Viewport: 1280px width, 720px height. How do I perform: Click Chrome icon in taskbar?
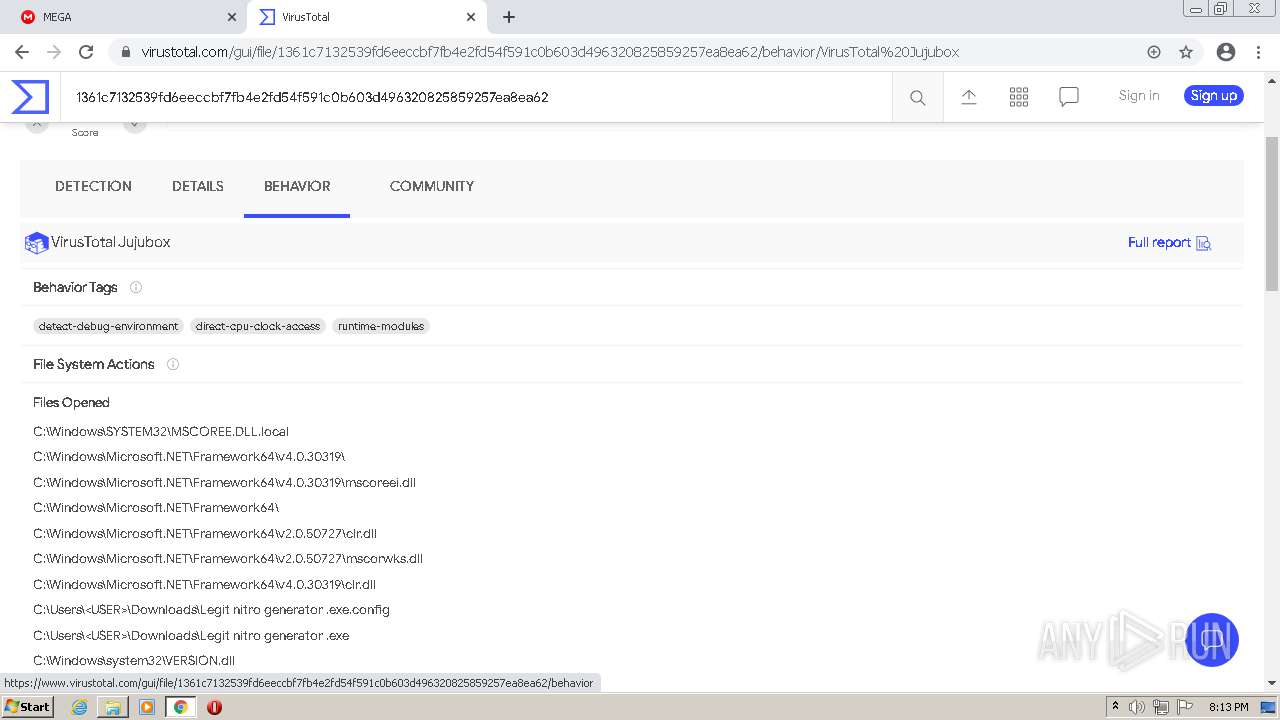tap(181, 707)
